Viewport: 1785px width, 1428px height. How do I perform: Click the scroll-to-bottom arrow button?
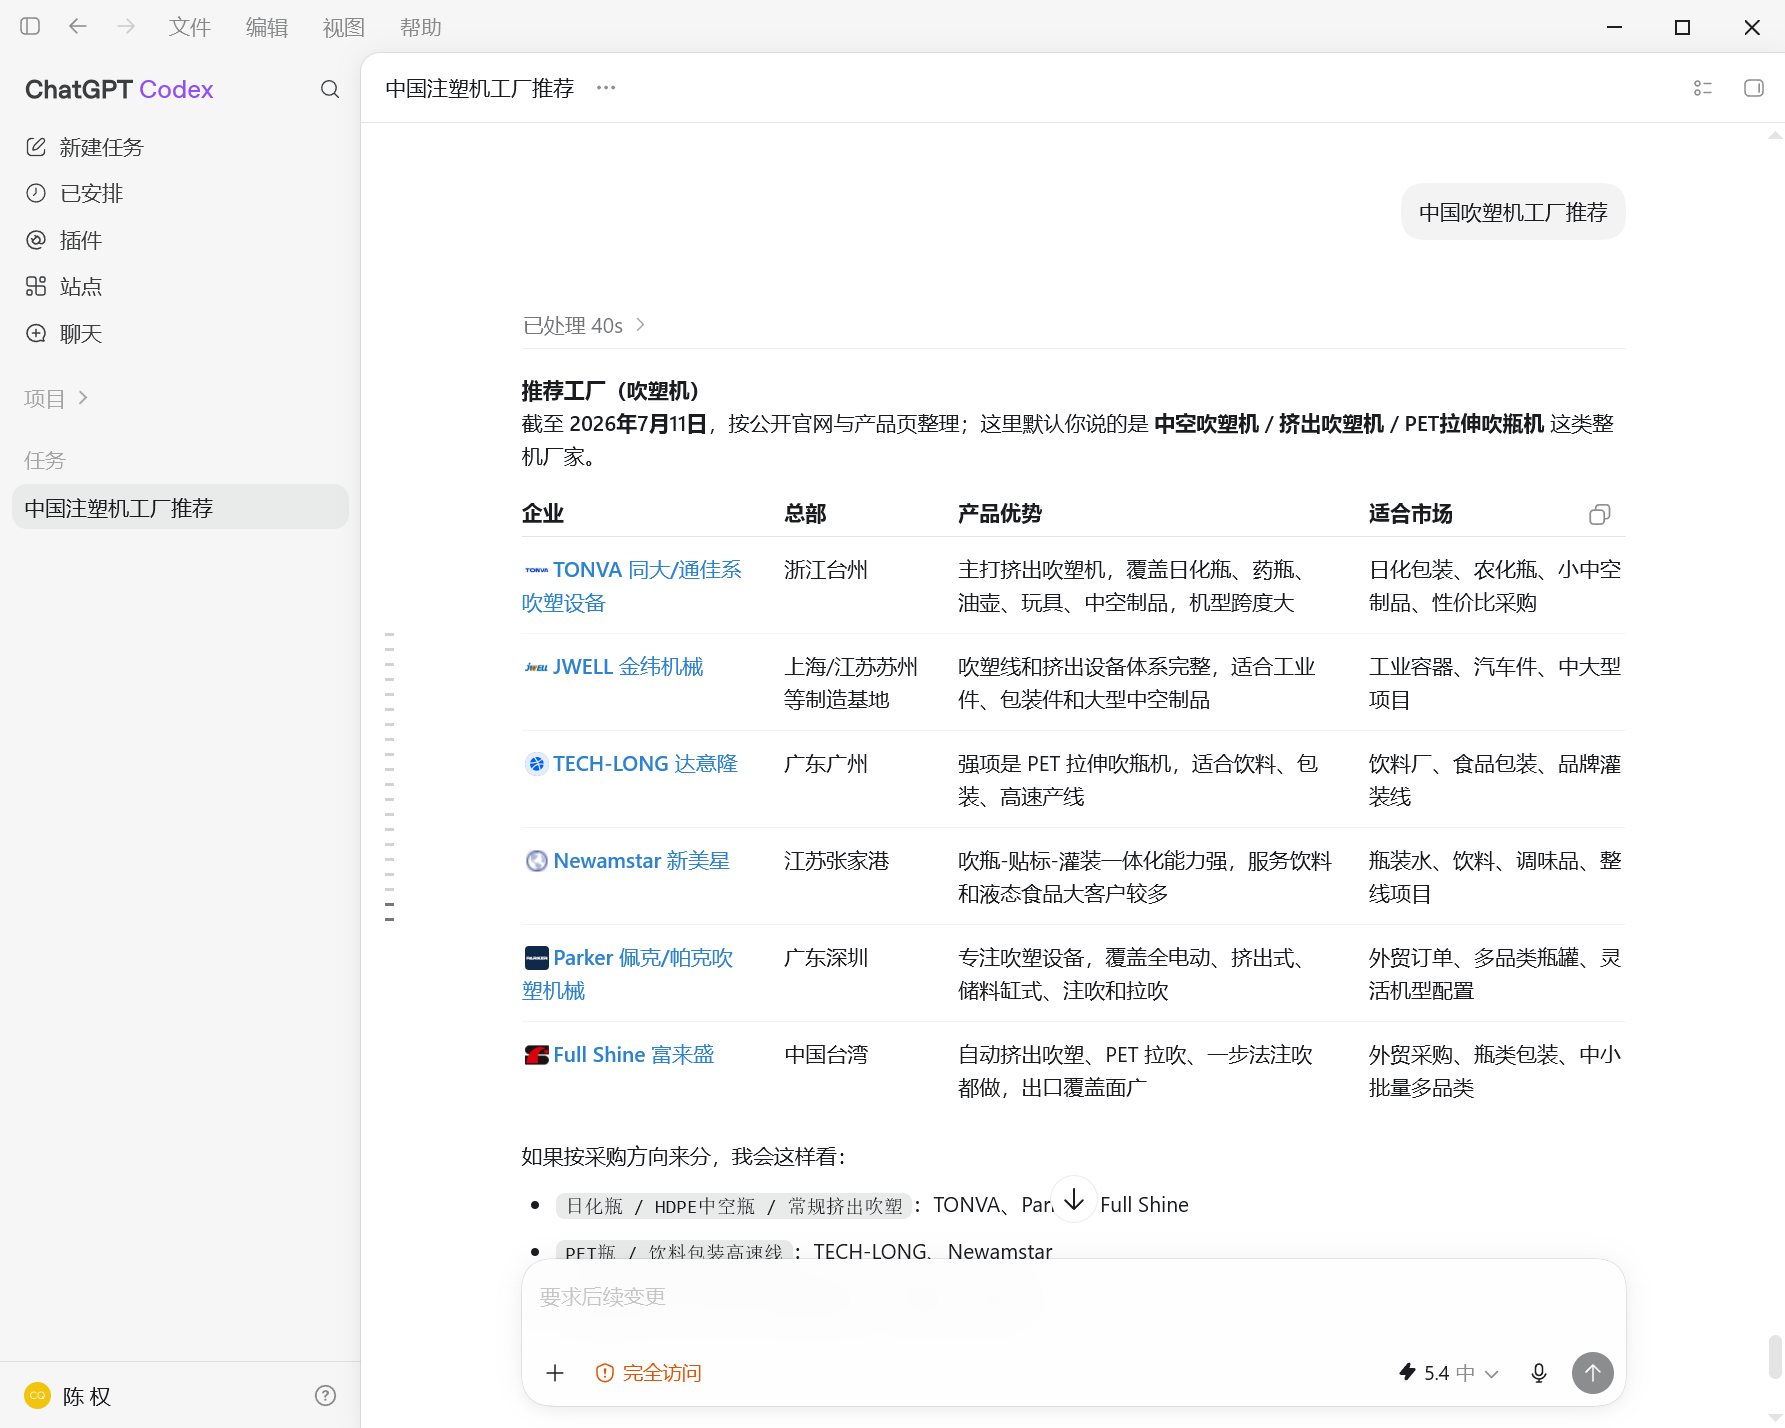(1074, 1199)
